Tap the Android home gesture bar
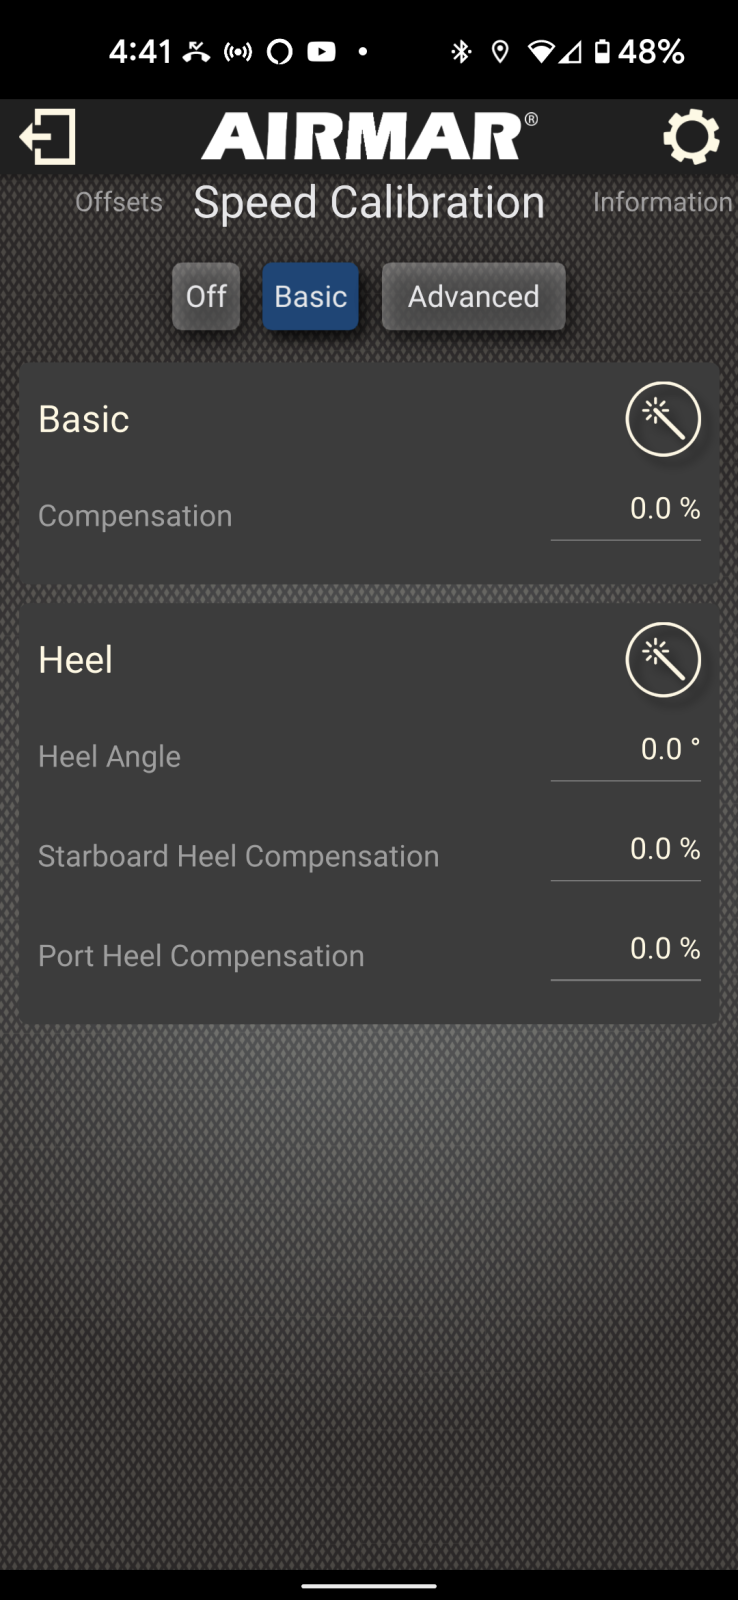The width and height of the screenshot is (738, 1600). pos(369,1585)
